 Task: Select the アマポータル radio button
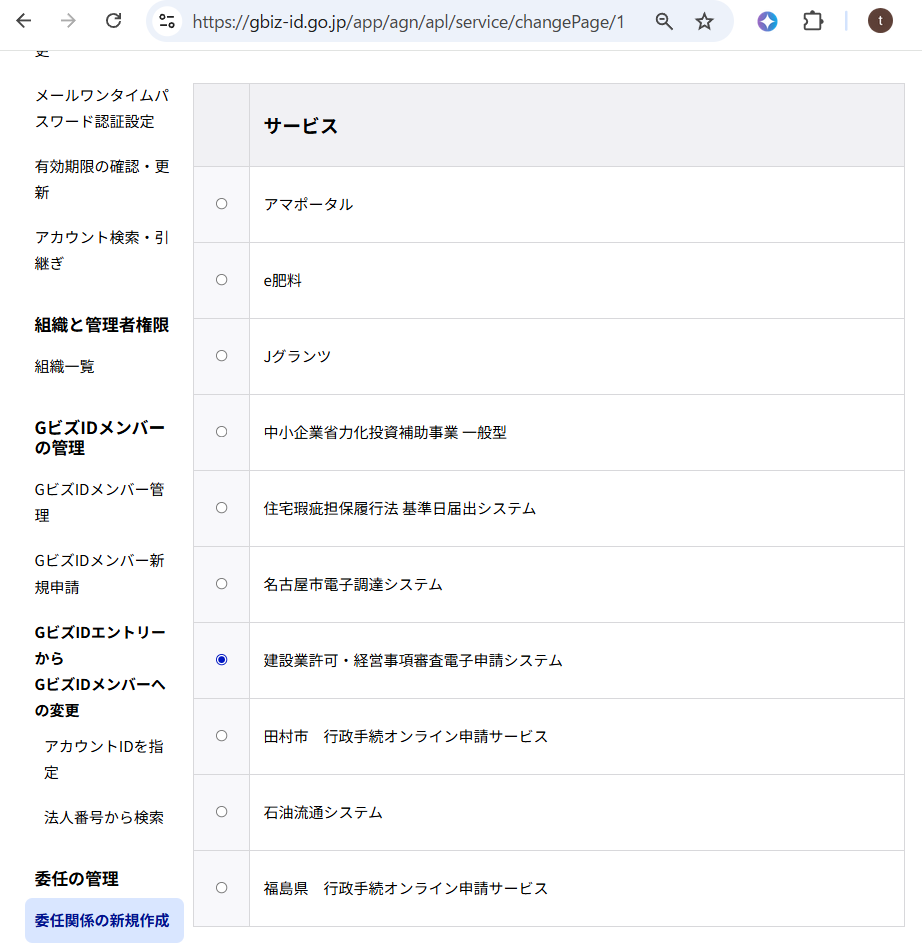pyautogui.click(x=221, y=204)
